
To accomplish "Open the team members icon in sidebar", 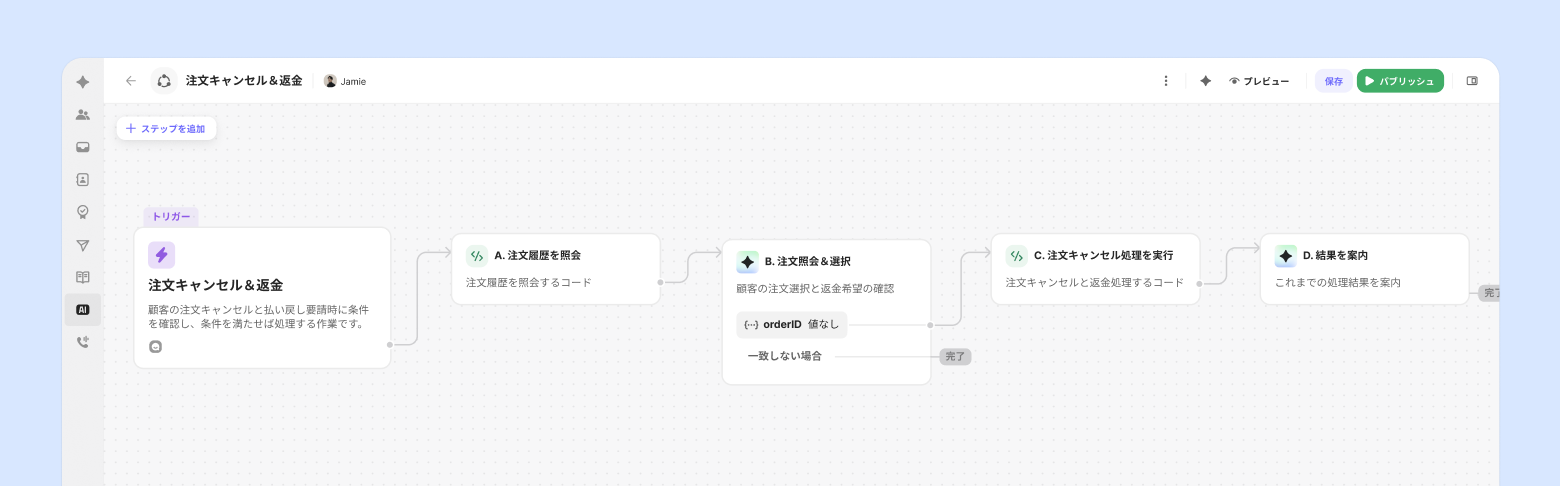I will [83, 115].
